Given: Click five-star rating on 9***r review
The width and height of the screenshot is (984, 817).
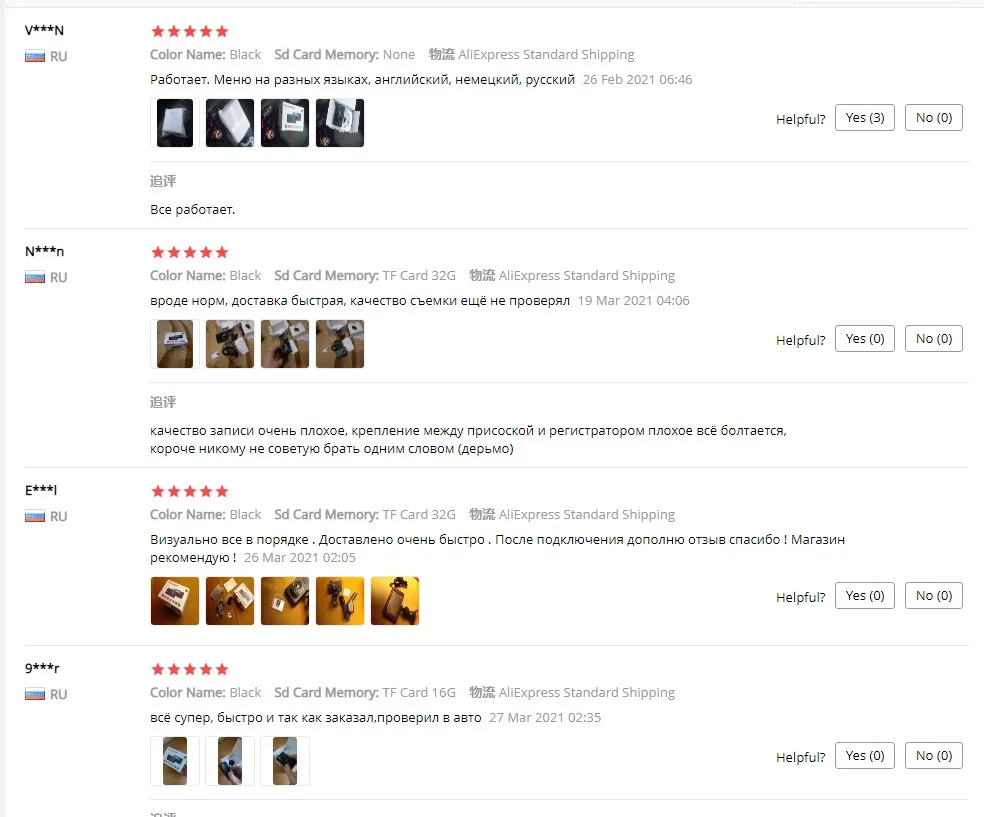Looking at the screenshot, I should click(190, 670).
